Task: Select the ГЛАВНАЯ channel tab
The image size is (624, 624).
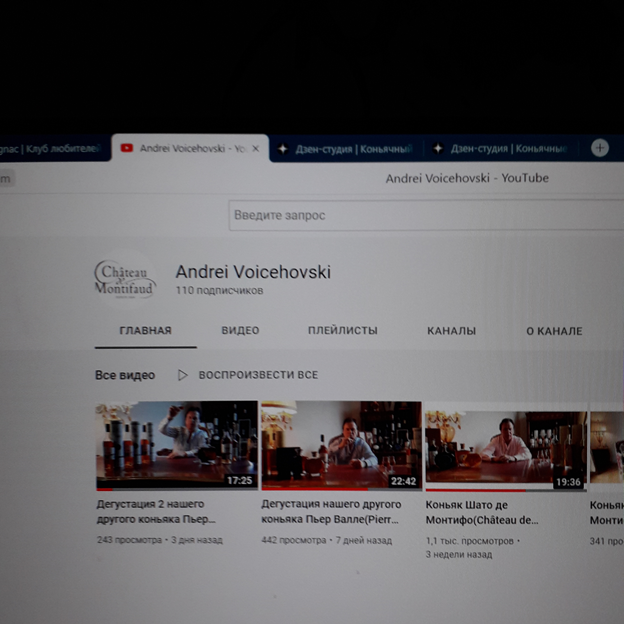Action: (146, 331)
